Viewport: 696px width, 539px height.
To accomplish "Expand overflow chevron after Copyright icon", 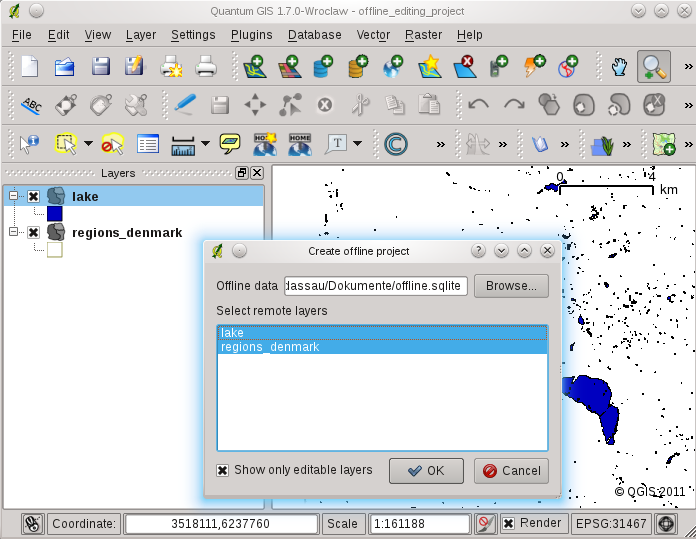I will (x=440, y=144).
